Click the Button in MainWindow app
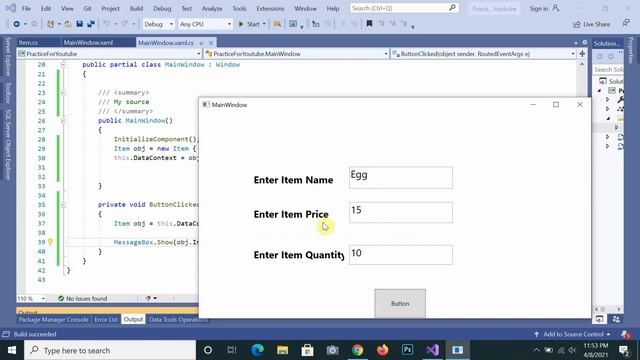 (400, 303)
